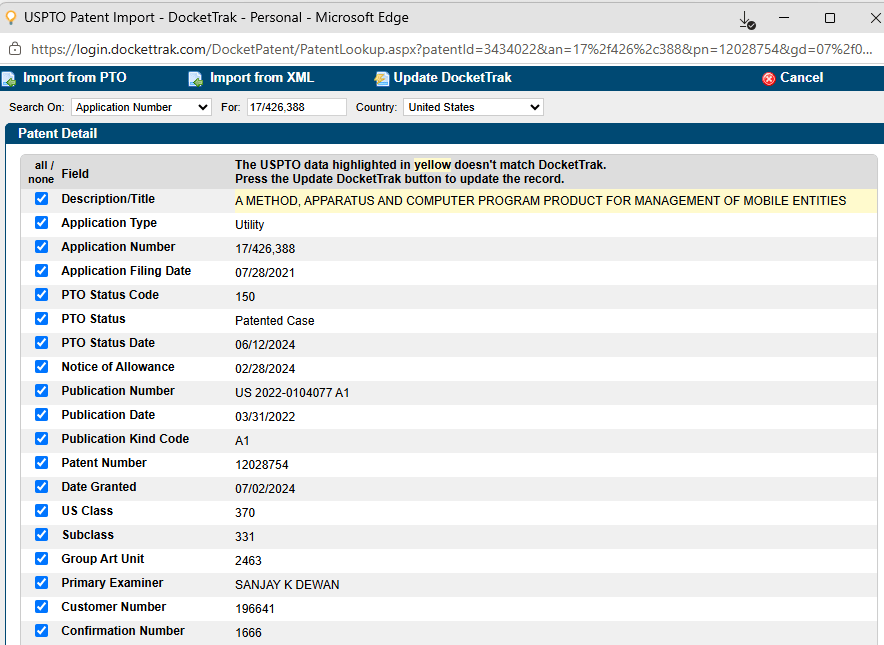View site info lock icon in address bar
Image resolution: width=884 pixels, height=645 pixels.
point(15,49)
